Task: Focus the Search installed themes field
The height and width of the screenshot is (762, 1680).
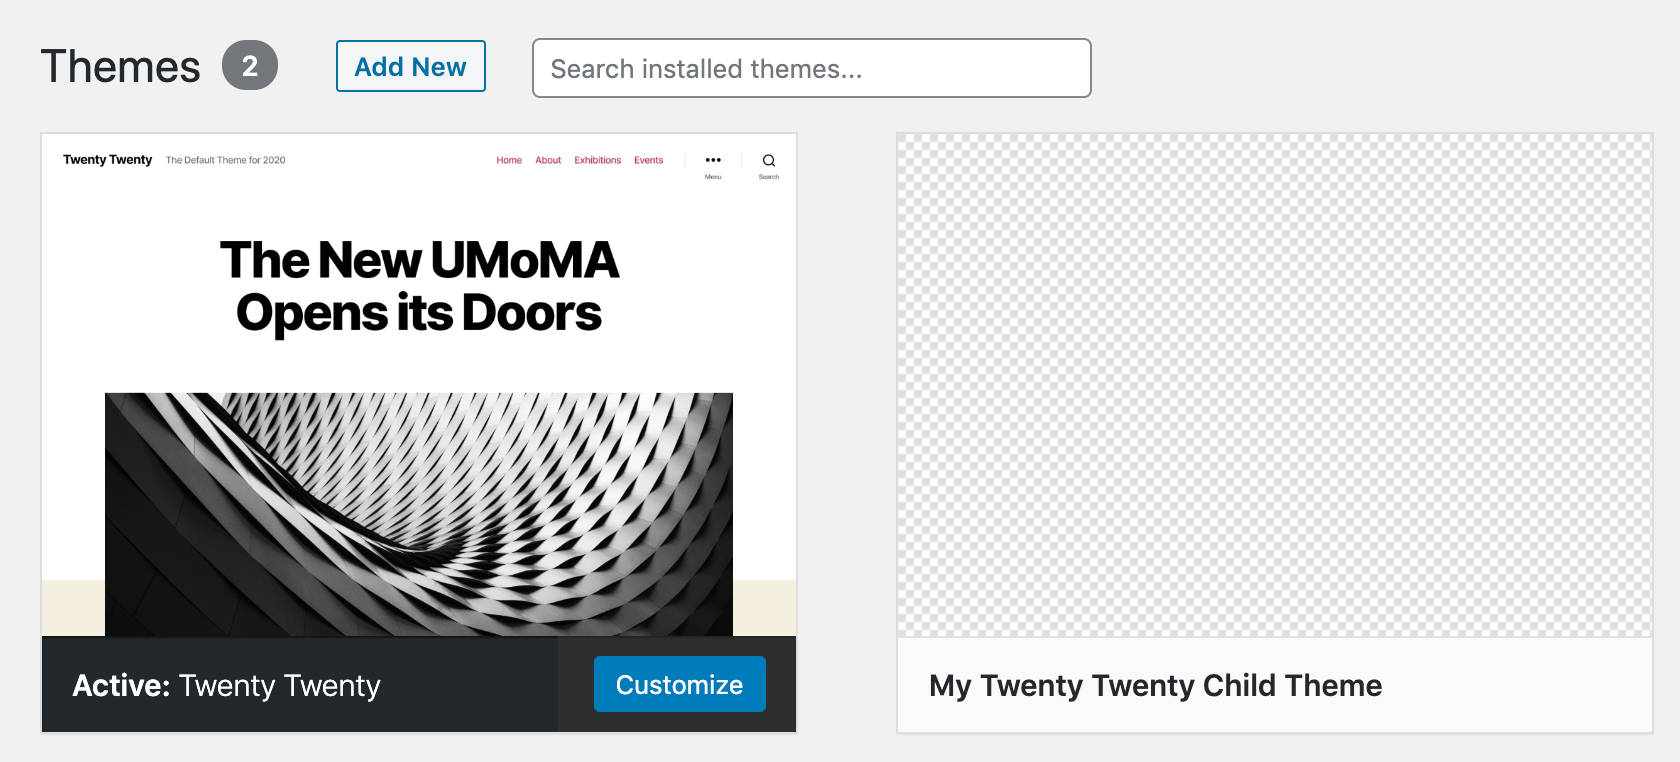Action: click(811, 68)
